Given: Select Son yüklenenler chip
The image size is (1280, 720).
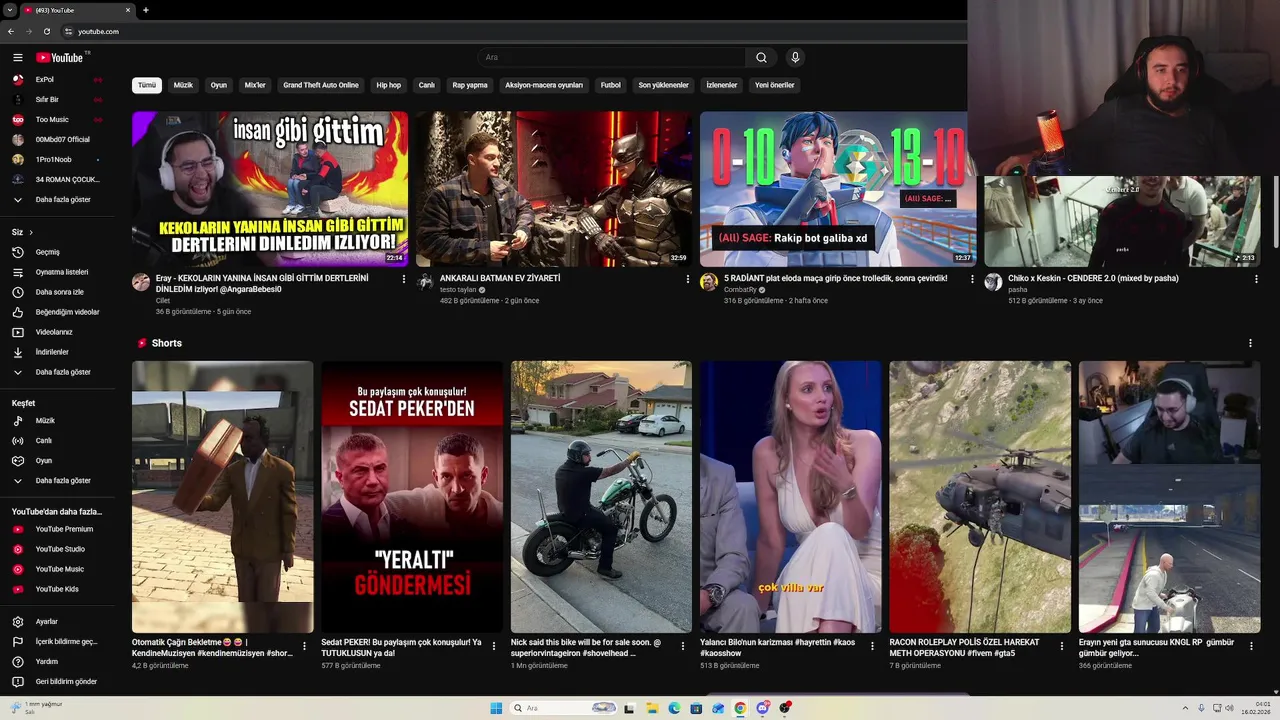Looking at the screenshot, I should pos(664,85).
